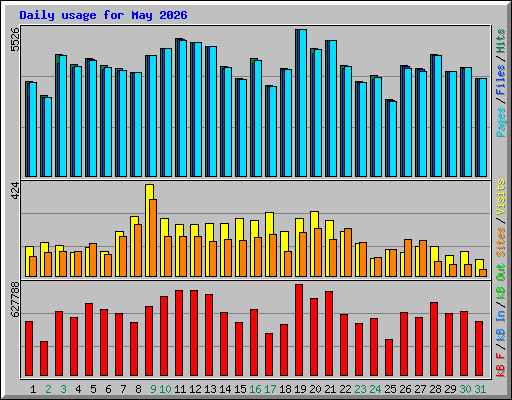Click the red kB bar for day 28

tap(434, 339)
